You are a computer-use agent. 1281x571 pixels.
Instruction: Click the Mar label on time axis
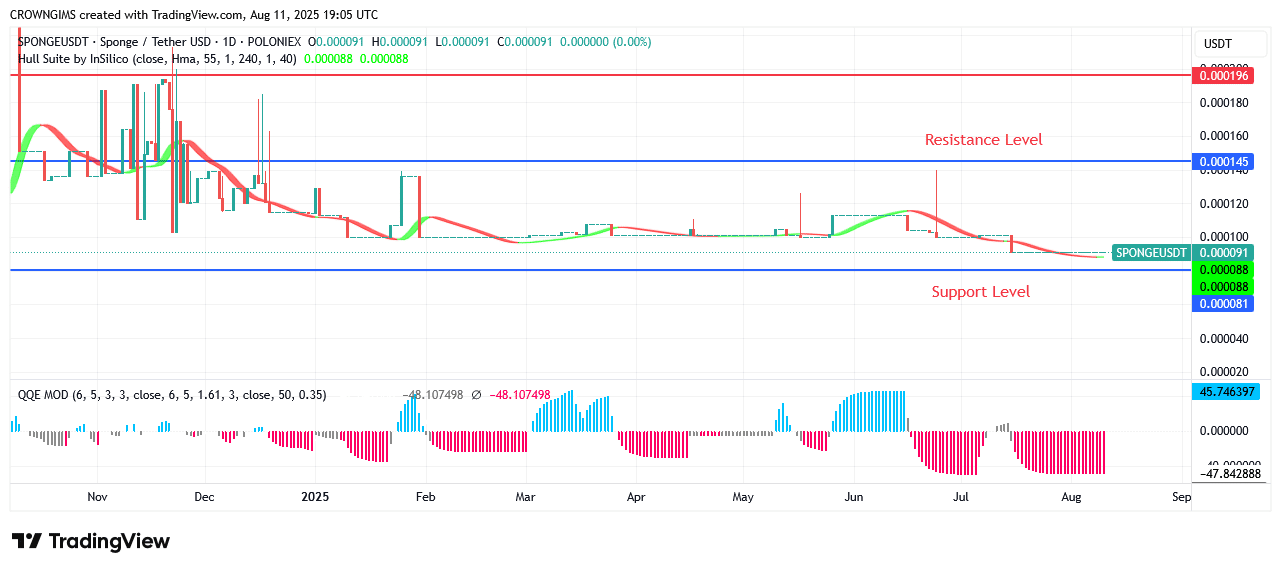[526, 497]
